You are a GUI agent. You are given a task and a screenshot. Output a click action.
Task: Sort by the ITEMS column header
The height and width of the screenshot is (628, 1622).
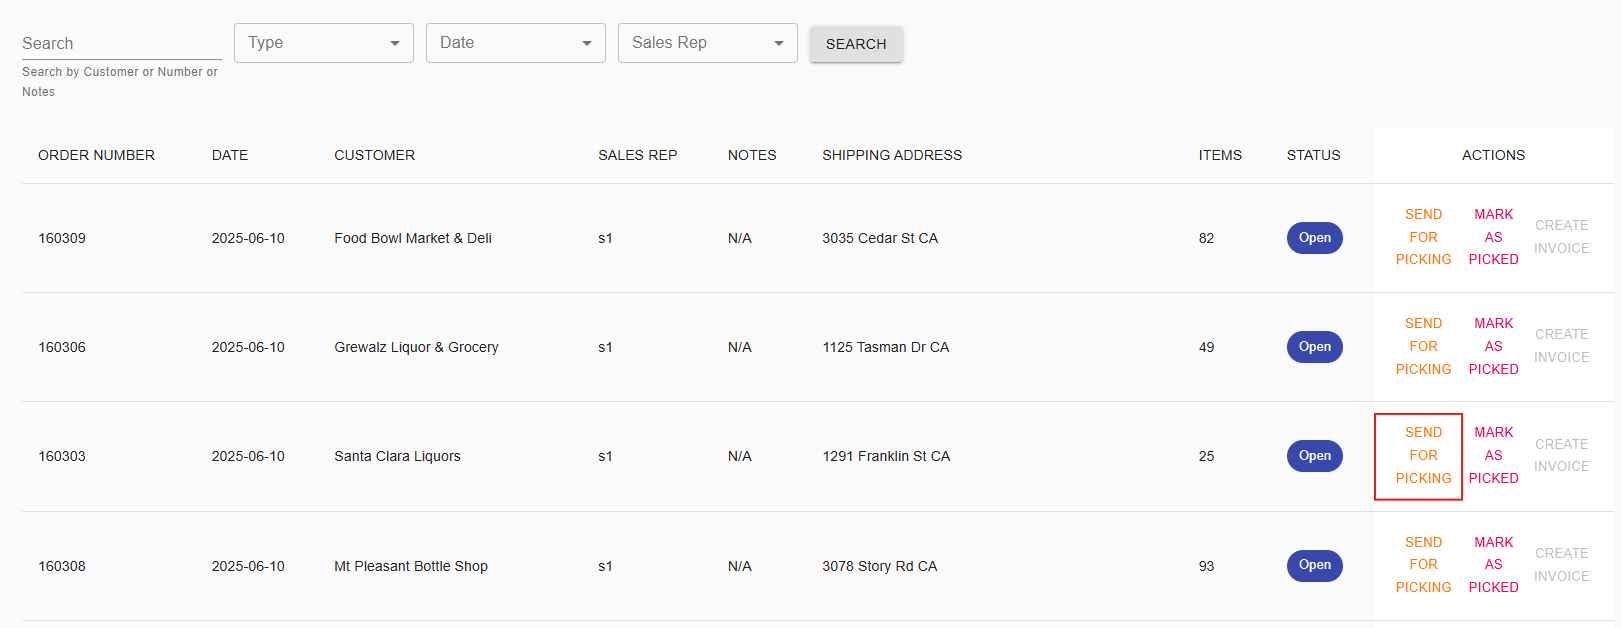coord(1220,155)
